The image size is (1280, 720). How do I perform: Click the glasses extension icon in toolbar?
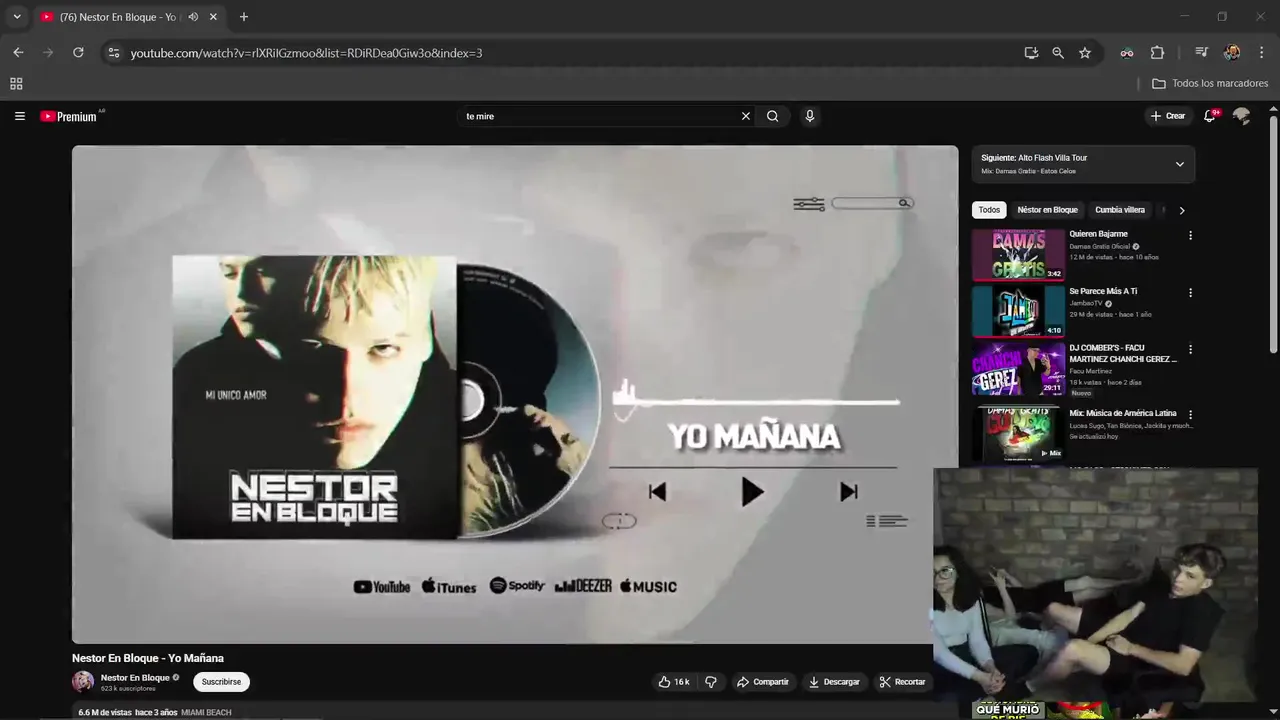tap(1127, 53)
